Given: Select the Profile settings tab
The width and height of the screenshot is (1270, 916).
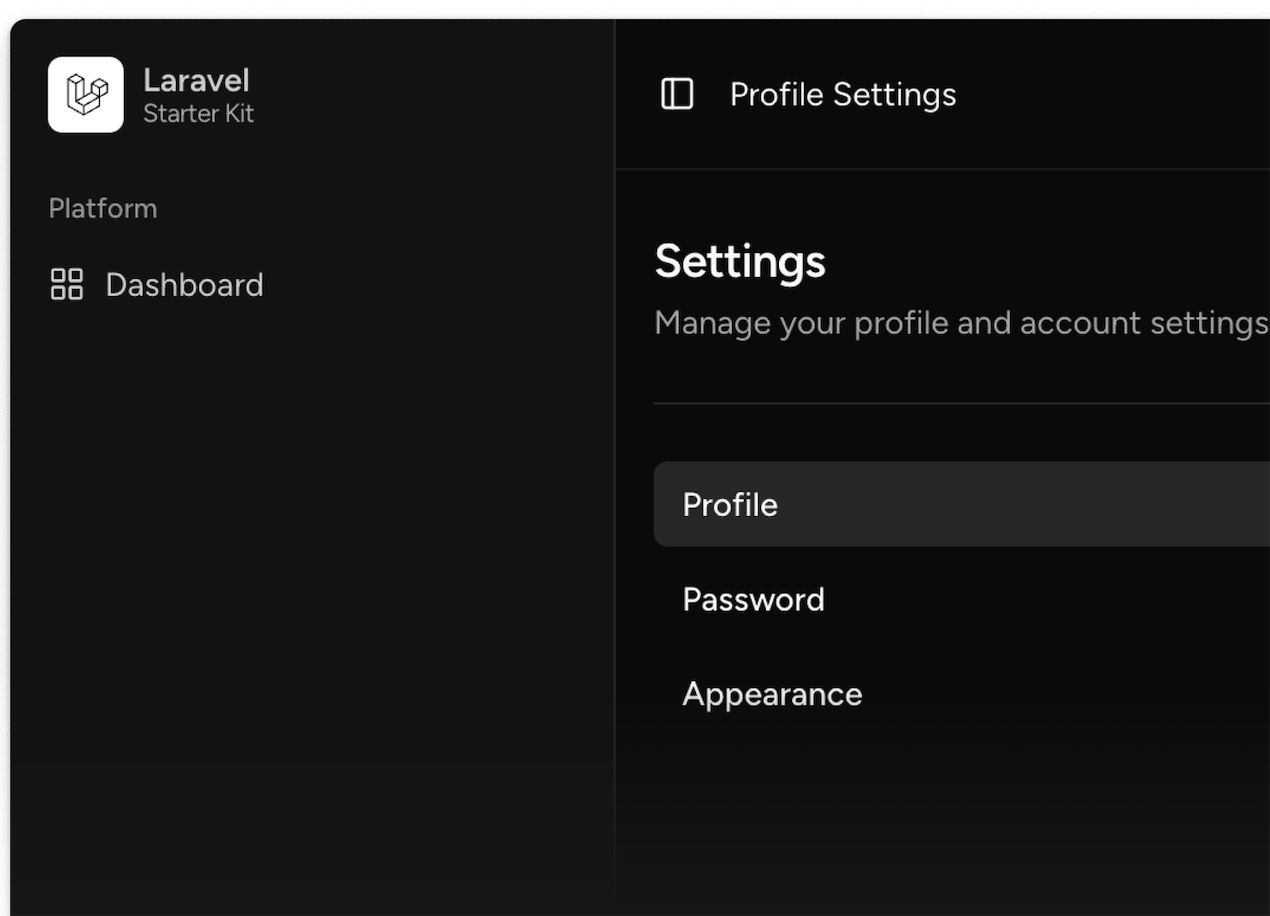Looking at the screenshot, I should point(730,504).
